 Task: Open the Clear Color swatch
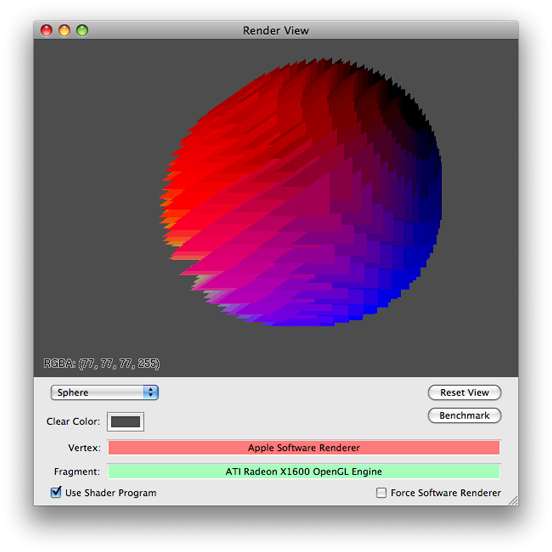click(125, 421)
